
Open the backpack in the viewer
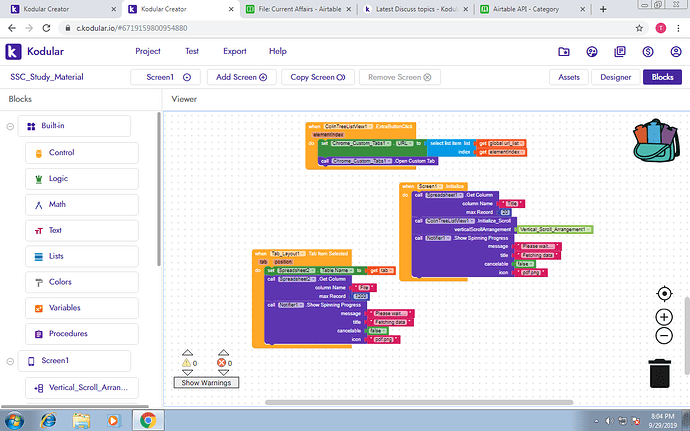coord(656,140)
